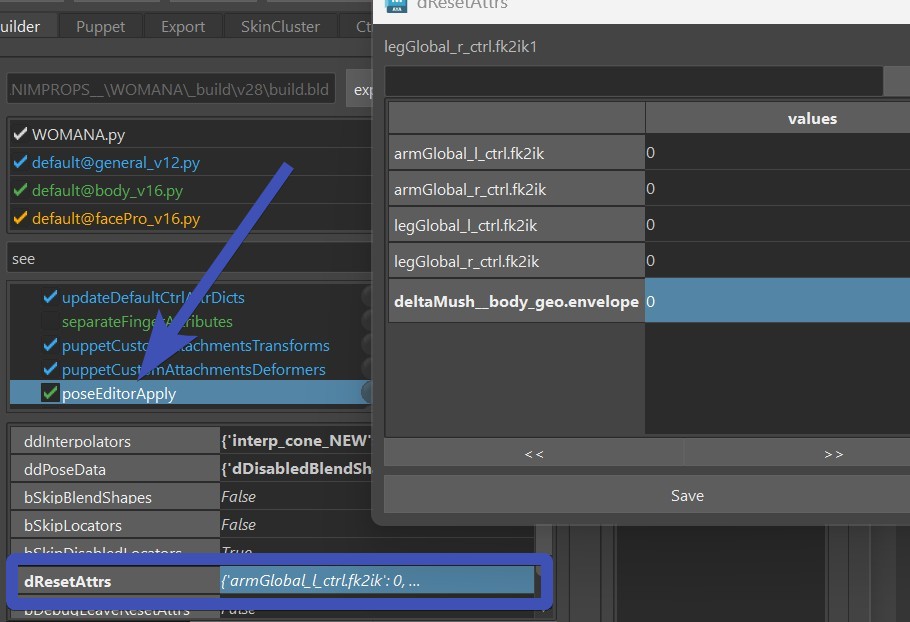Select the puppetCustomAttachmentsTransforms row
The image size is (910, 622).
(190, 345)
